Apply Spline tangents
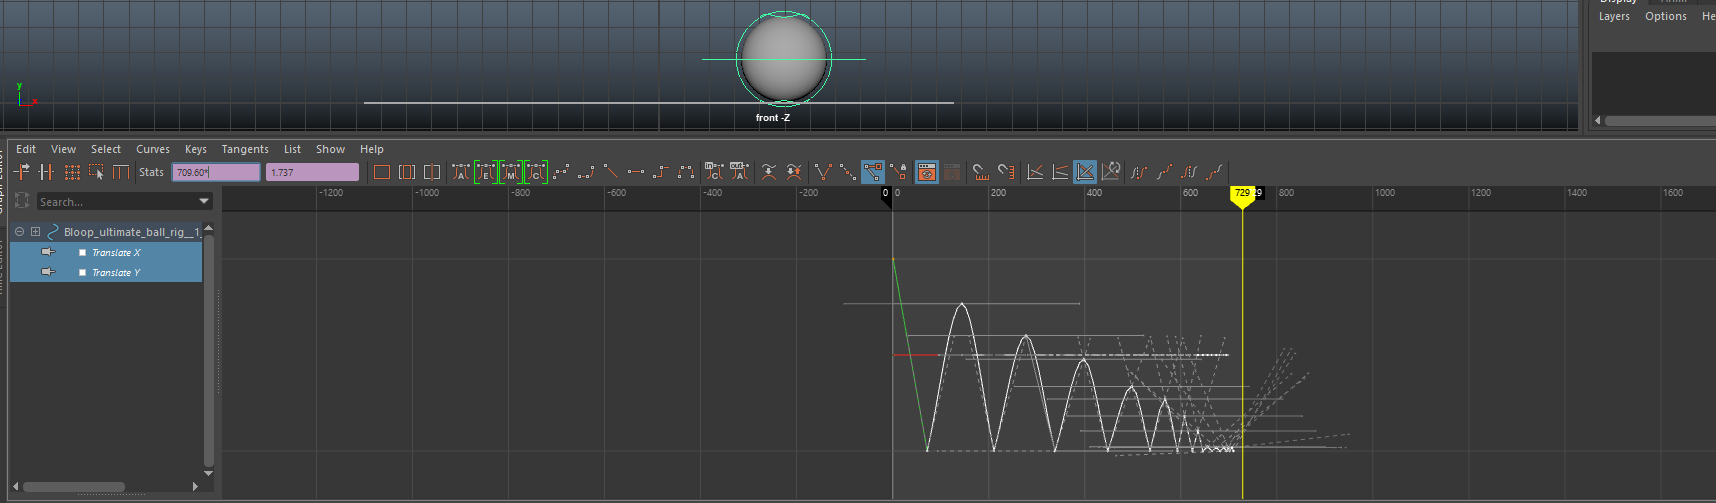Screen dimensions: 1716x503 tap(560, 172)
